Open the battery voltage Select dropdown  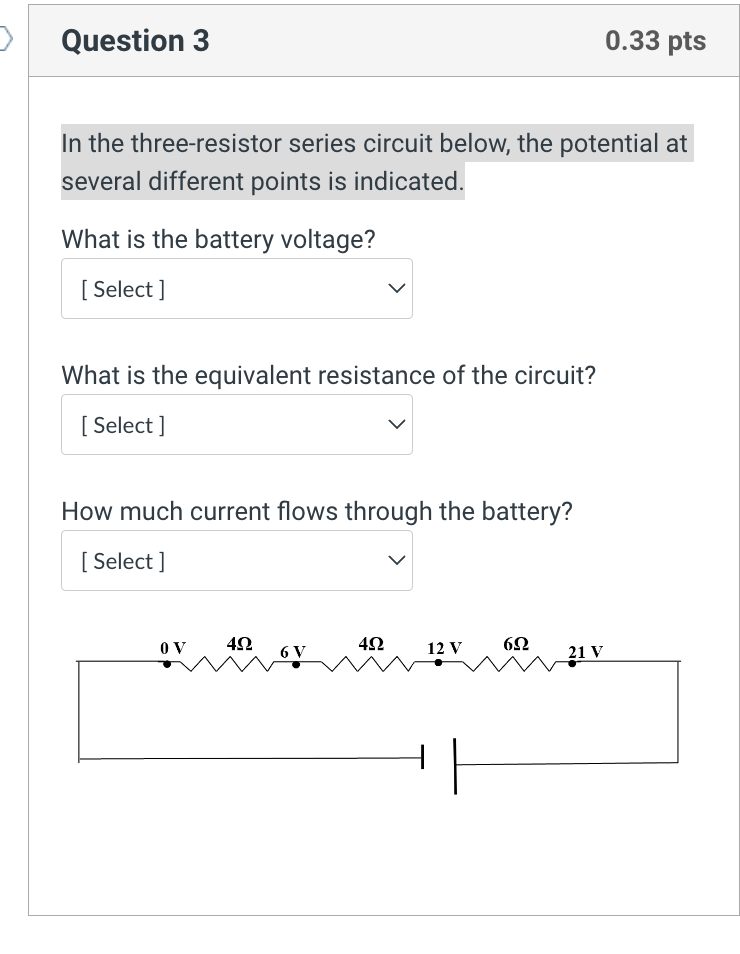tap(237, 288)
